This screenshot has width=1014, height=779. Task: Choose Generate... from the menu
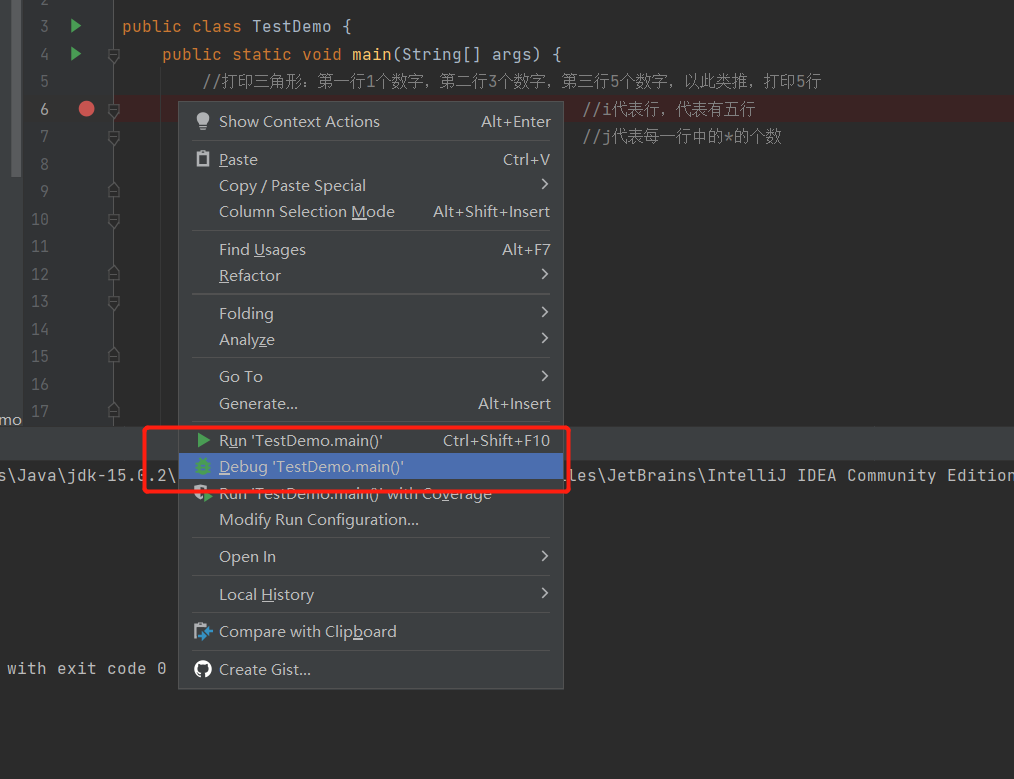[371, 403]
